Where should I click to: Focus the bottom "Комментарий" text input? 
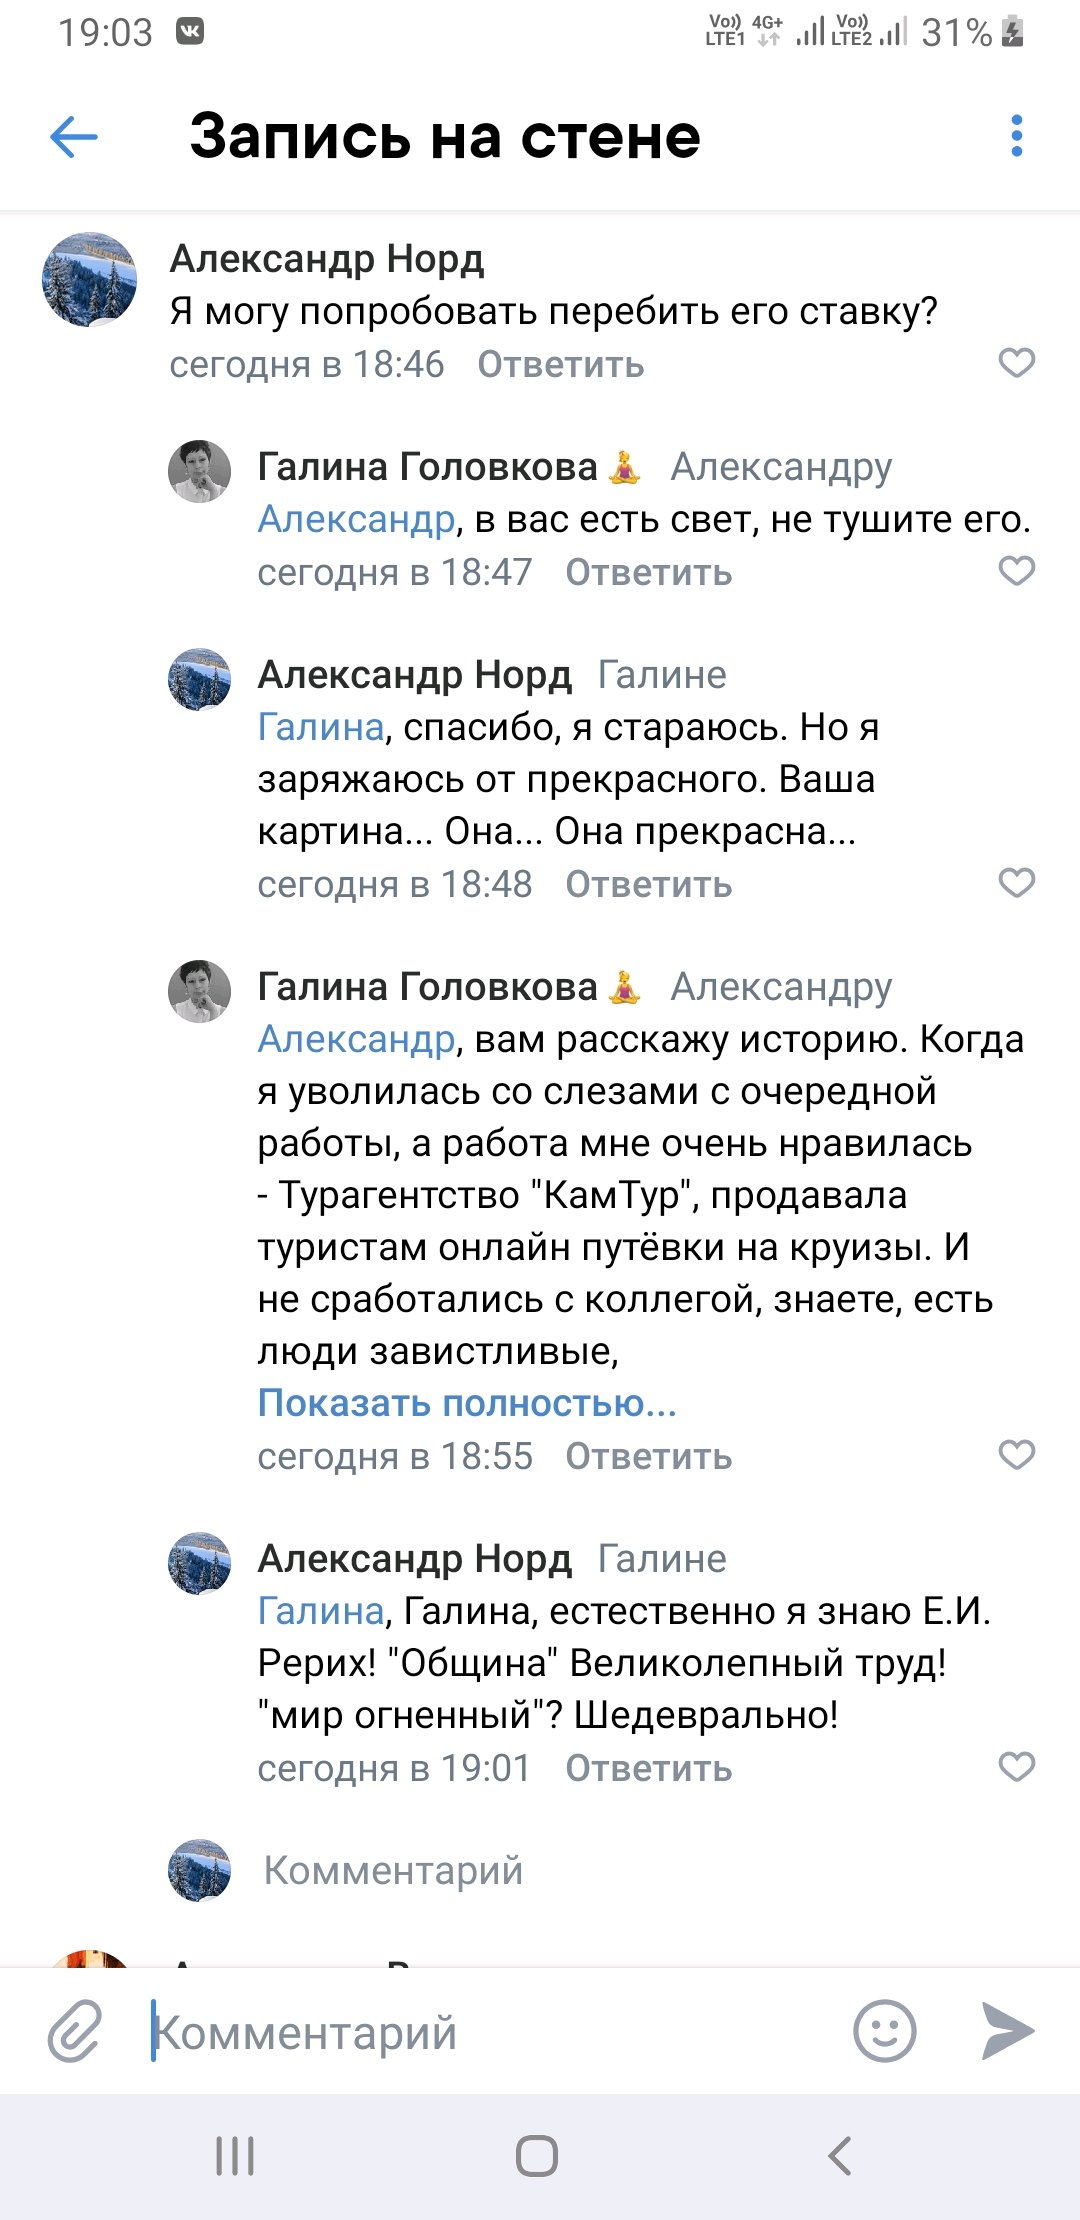tap(490, 2033)
